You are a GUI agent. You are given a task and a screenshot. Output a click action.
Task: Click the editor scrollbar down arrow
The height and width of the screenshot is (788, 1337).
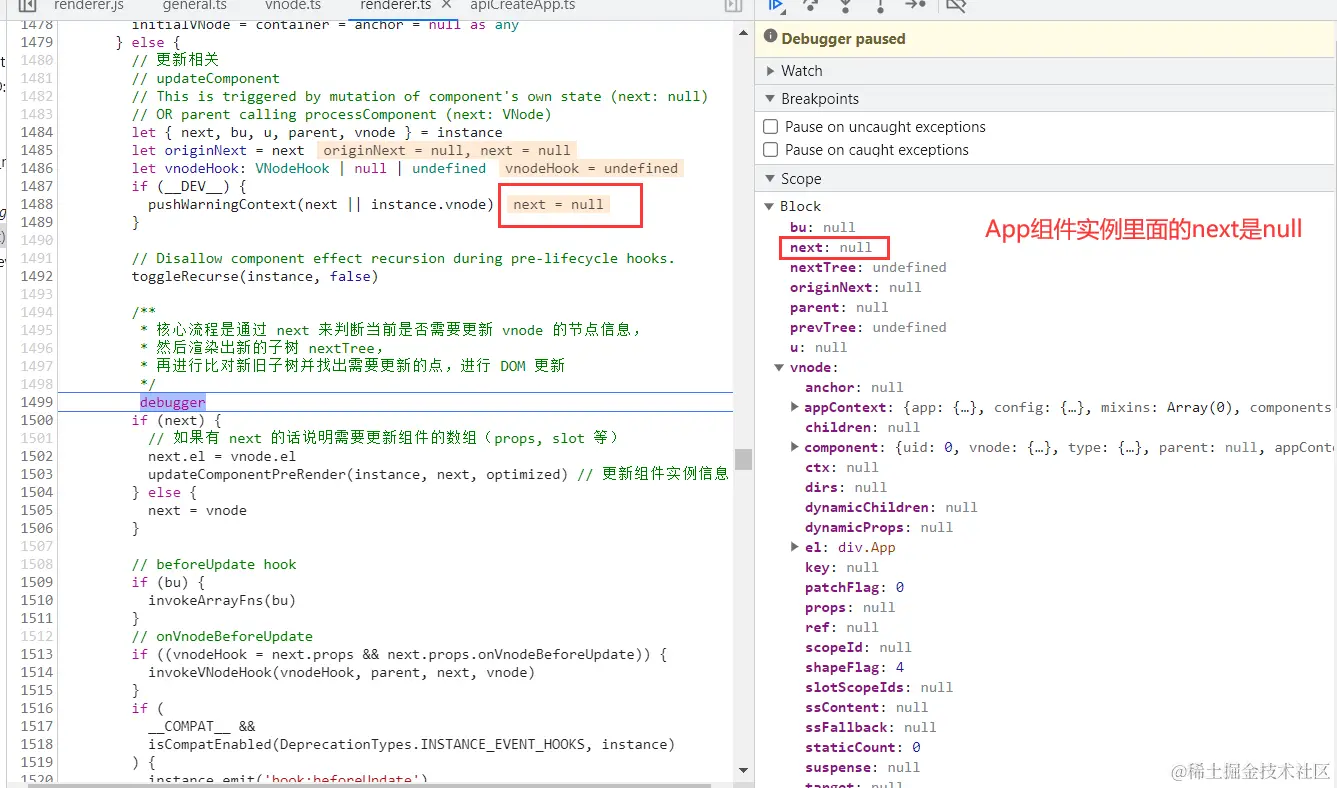[x=743, y=770]
